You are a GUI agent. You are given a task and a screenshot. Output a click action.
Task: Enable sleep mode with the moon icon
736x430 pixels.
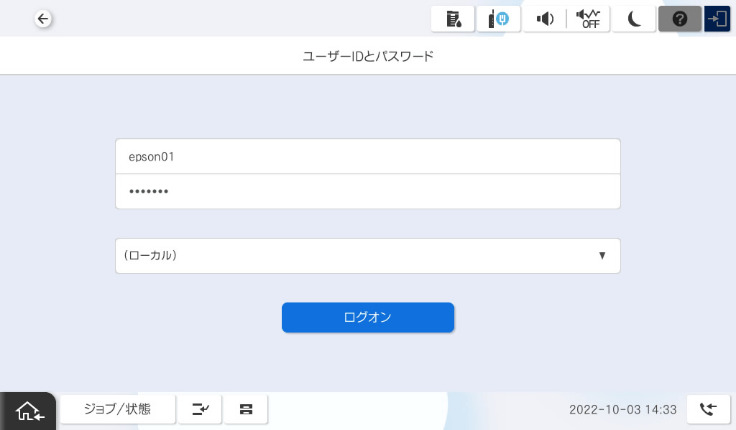(x=634, y=19)
